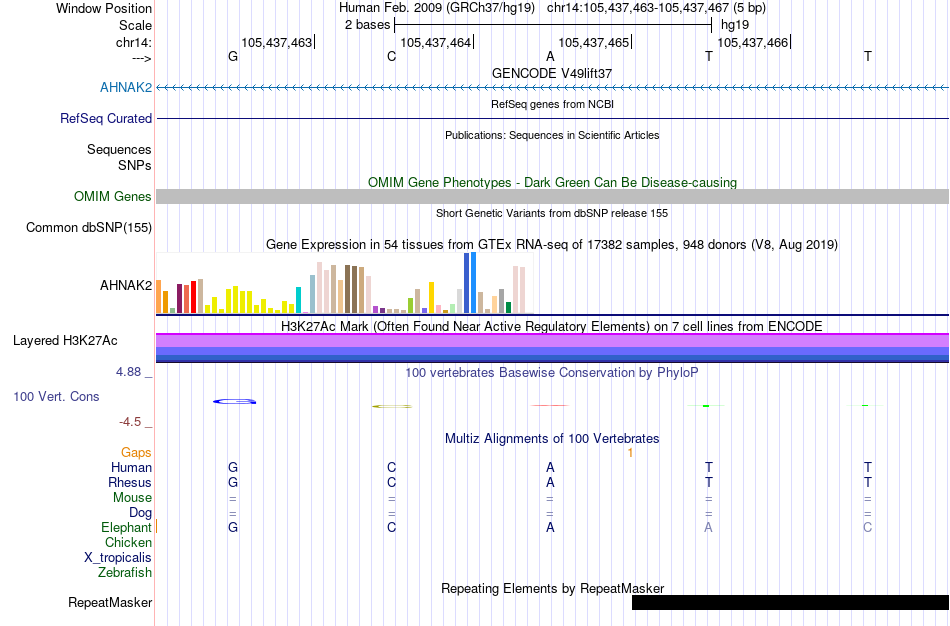Click the Gaps row label
Screen dimensions: 950x626
(x=136, y=453)
